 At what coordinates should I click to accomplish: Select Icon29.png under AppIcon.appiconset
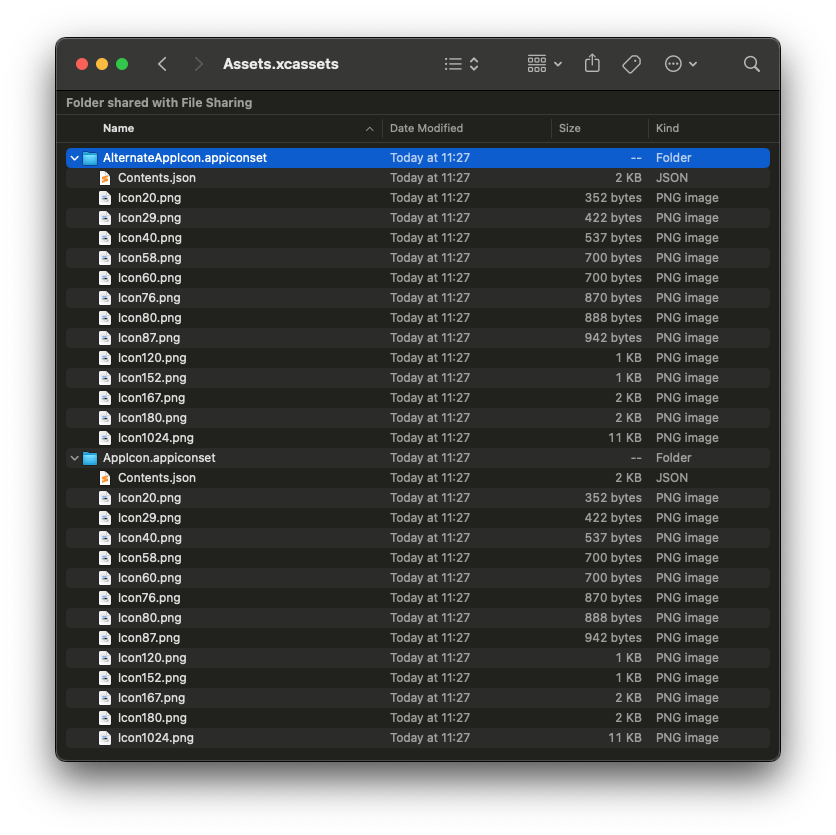click(x=418, y=518)
